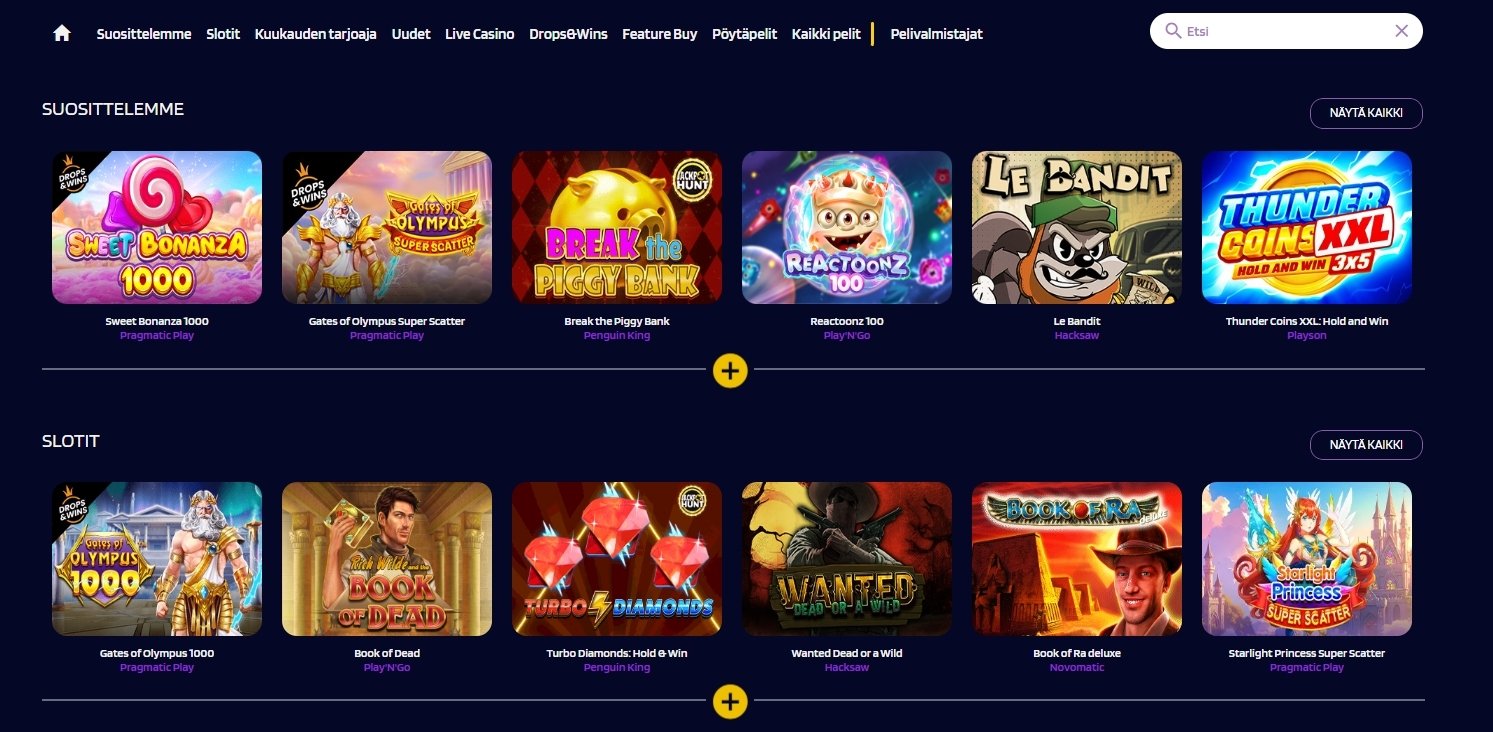Focus the Etsi search field
Image resolution: width=1493 pixels, height=732 pixels.
click(1286, 31)
